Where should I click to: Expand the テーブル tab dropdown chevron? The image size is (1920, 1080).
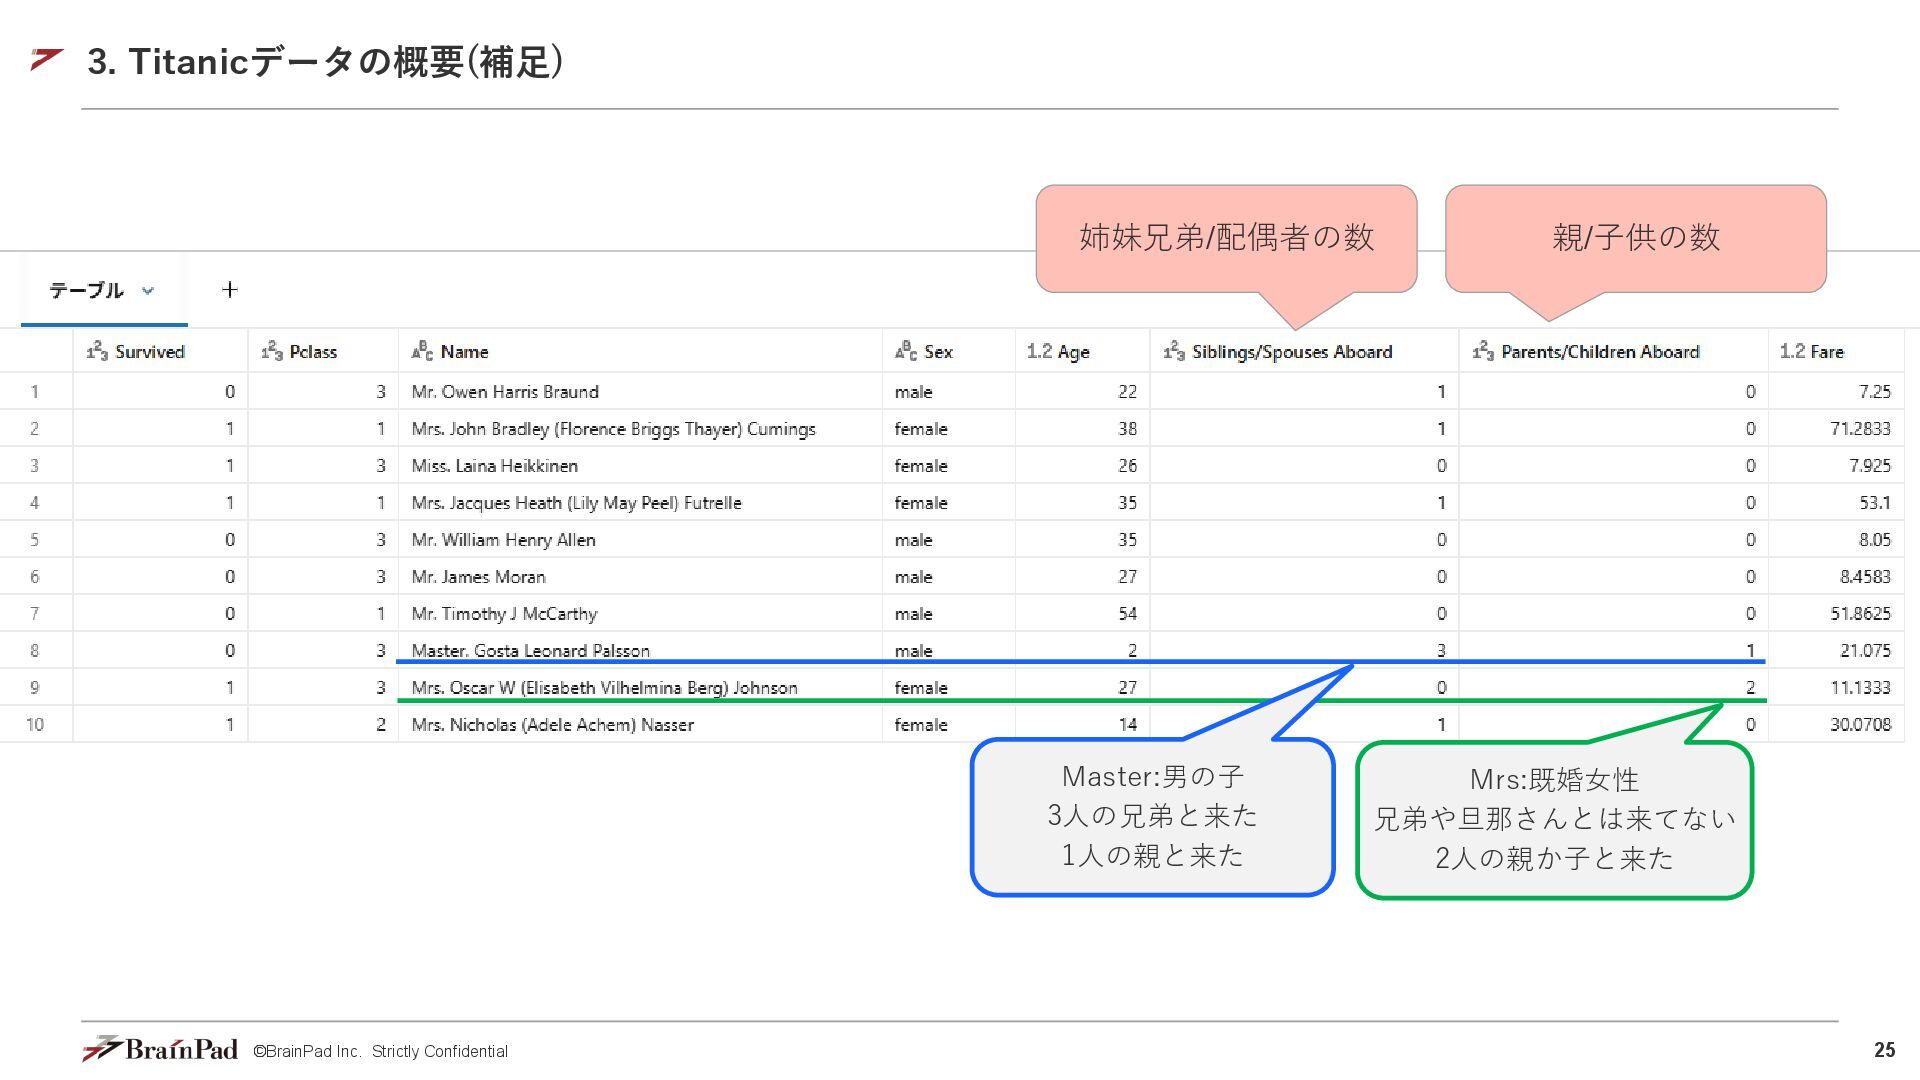pos(148,291)
